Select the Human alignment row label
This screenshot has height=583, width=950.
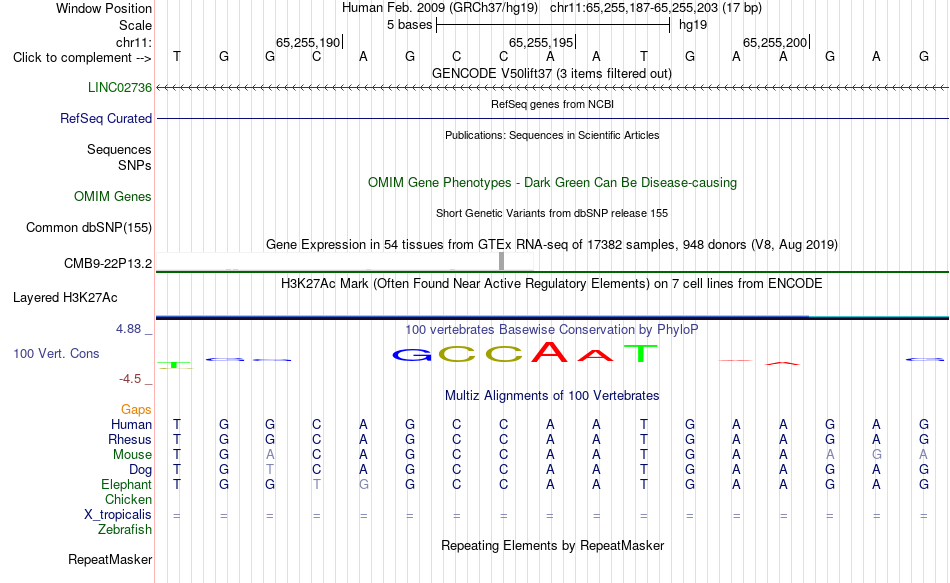tap(131, 424)
